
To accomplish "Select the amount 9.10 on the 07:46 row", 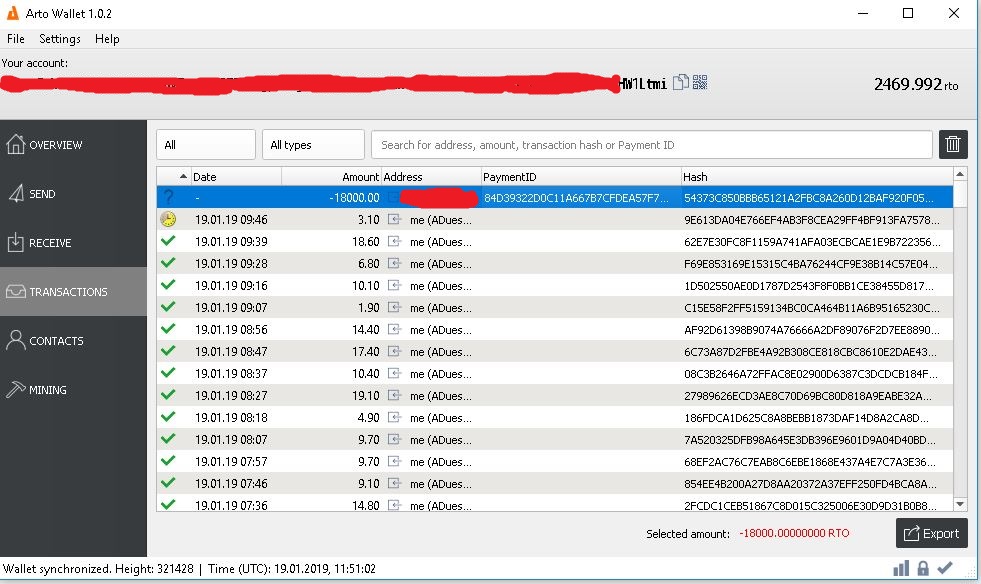I will click(x=369, y=484).
